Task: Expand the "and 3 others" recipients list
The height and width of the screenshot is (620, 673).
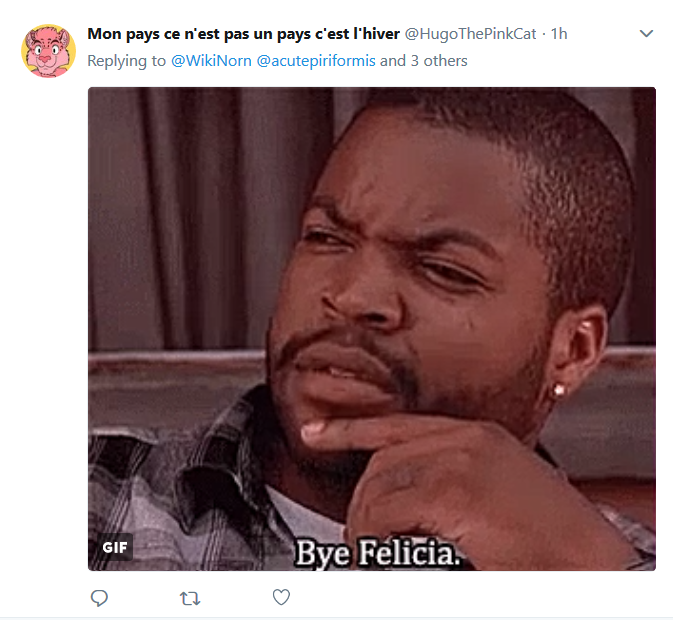Action: [424, 61]
